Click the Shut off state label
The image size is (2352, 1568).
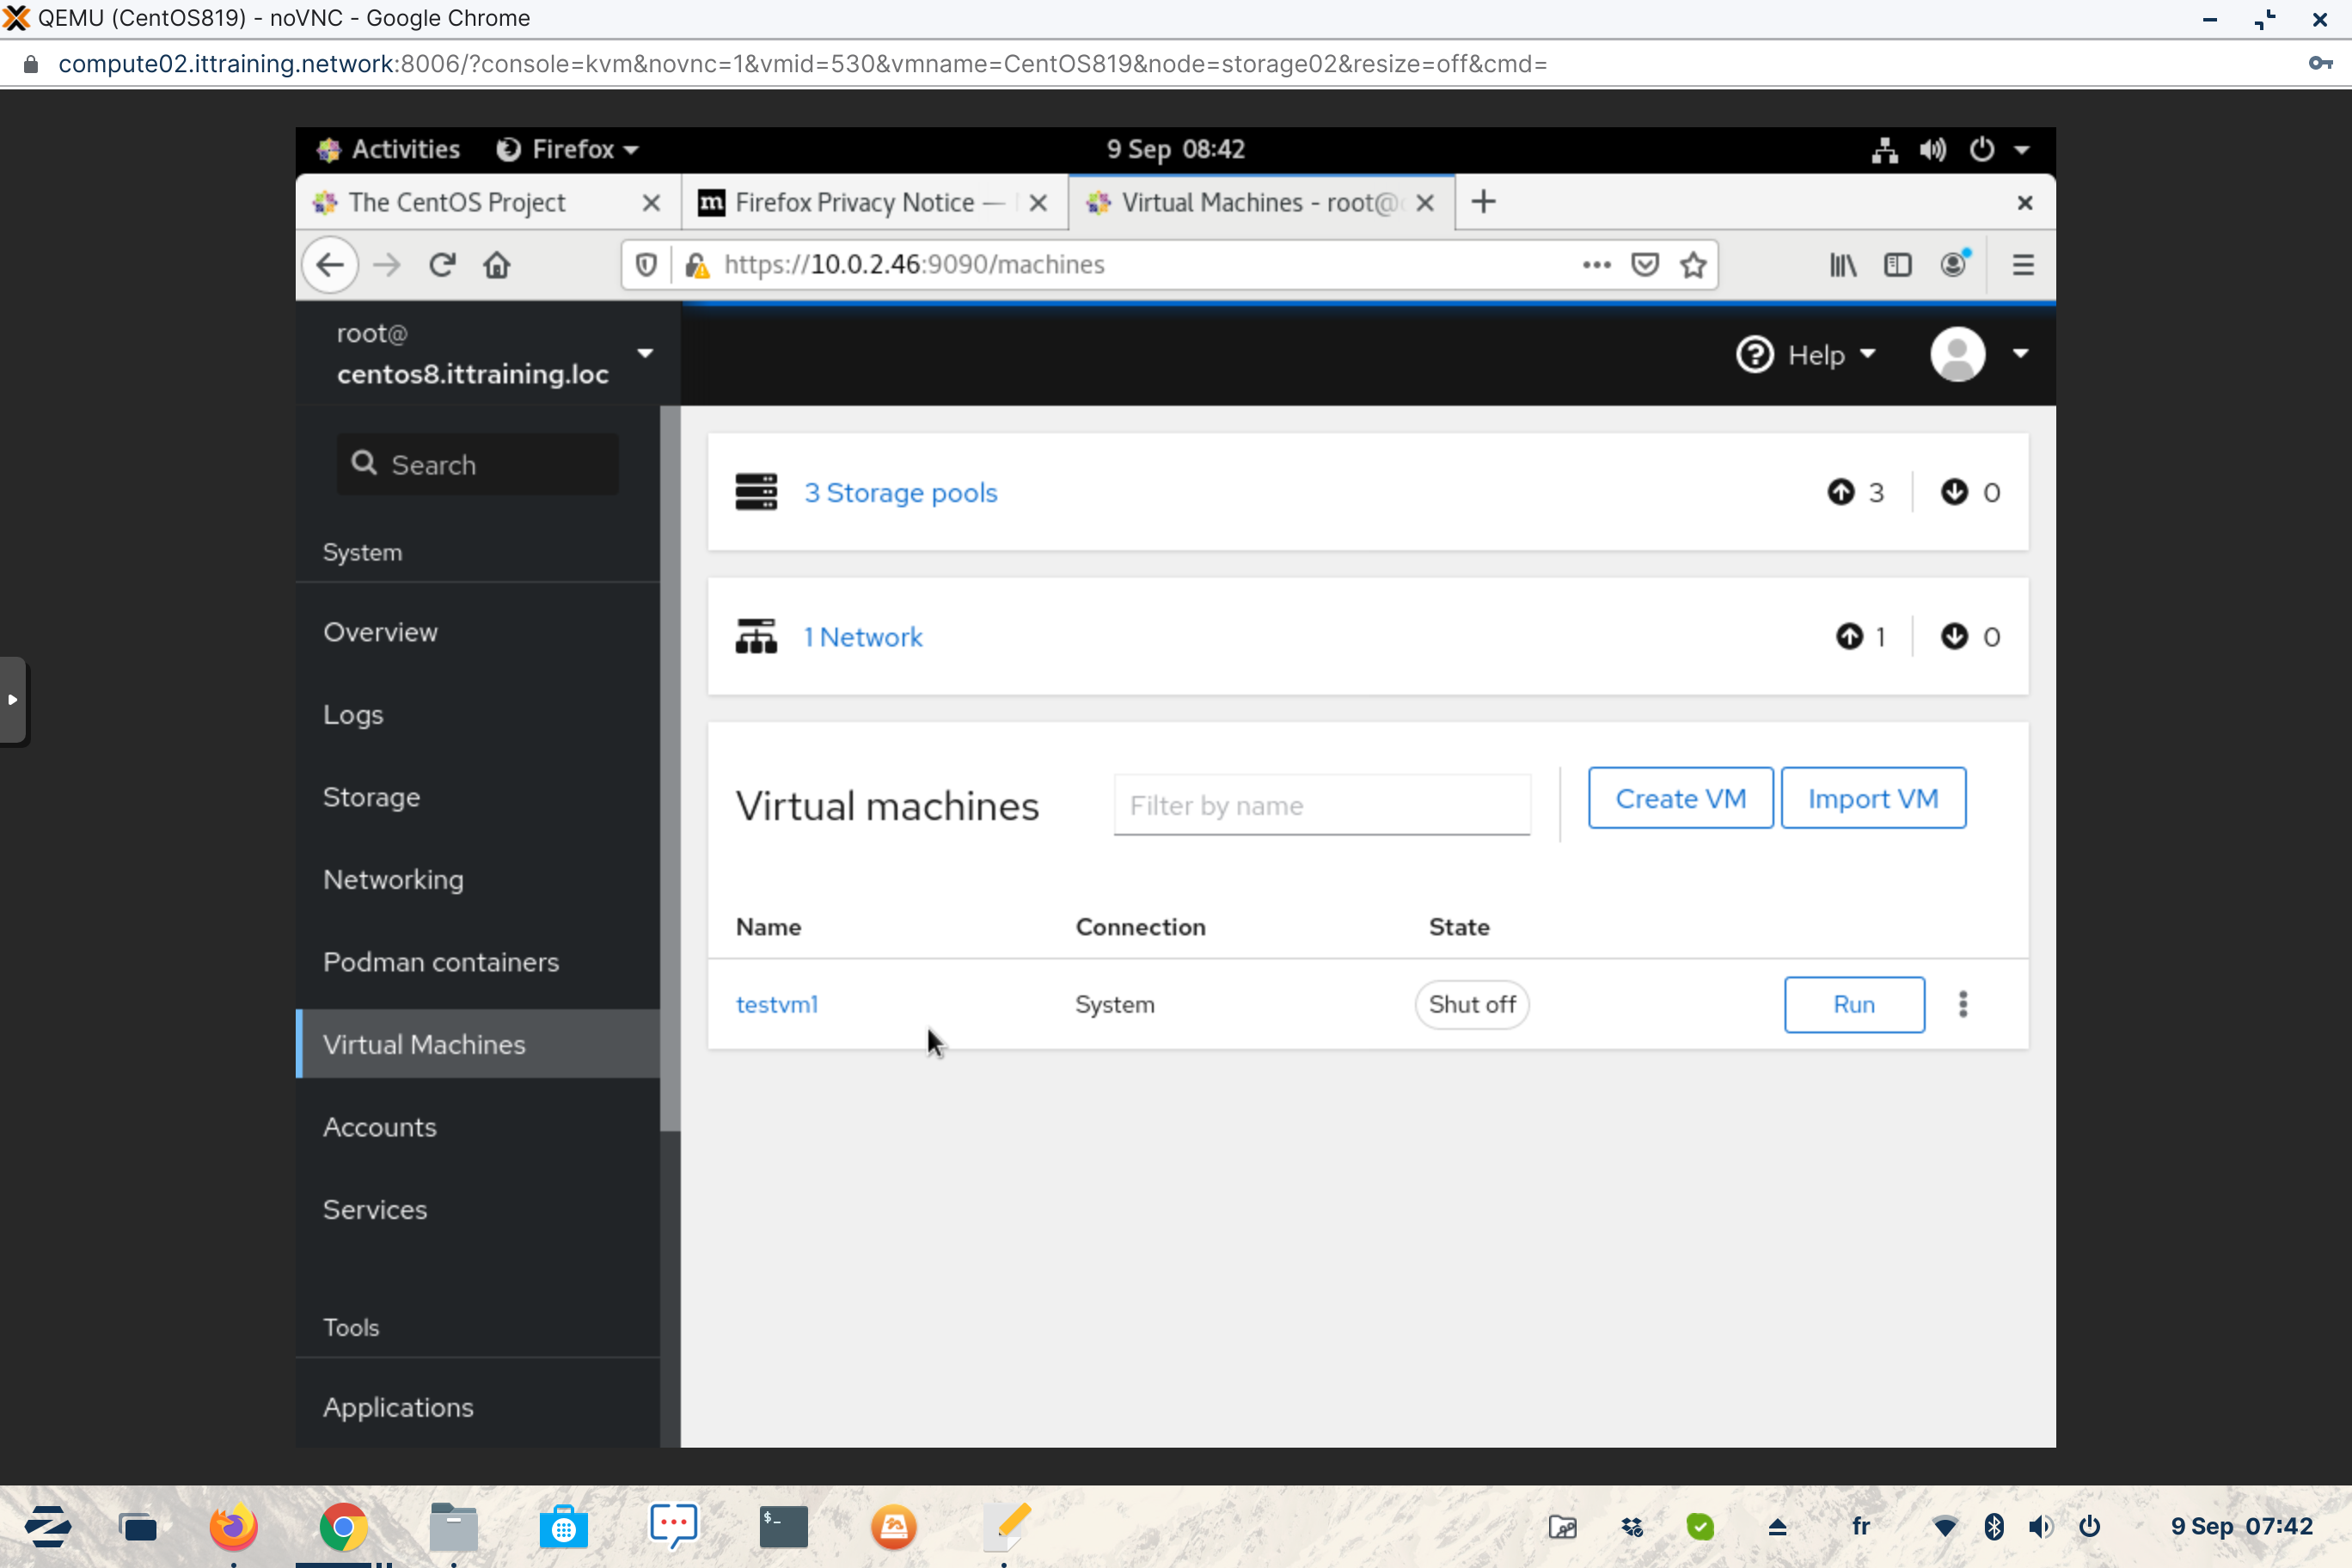1472,1004
